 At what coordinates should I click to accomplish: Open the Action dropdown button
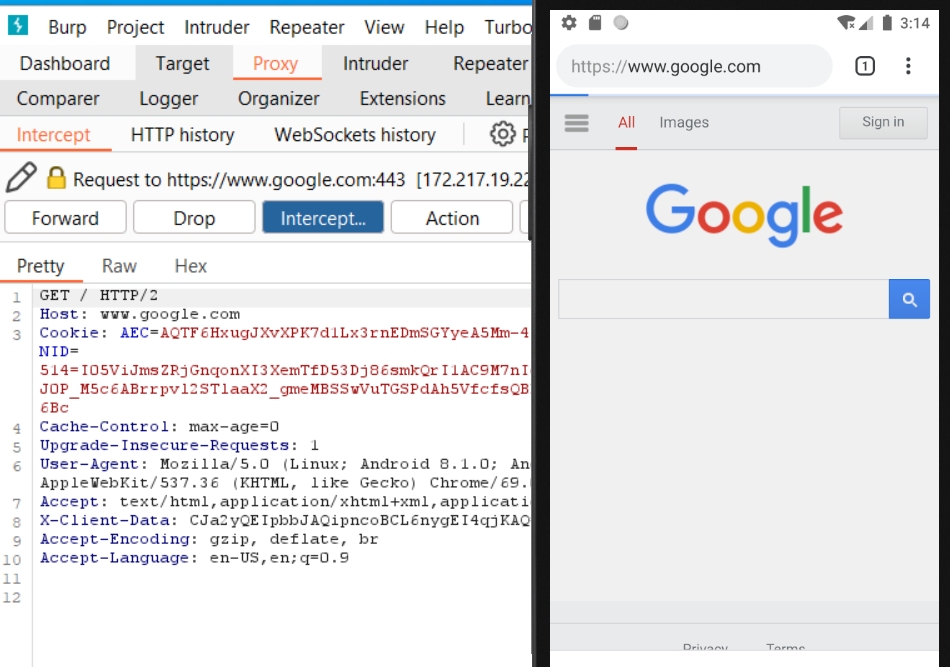[452, 218]
